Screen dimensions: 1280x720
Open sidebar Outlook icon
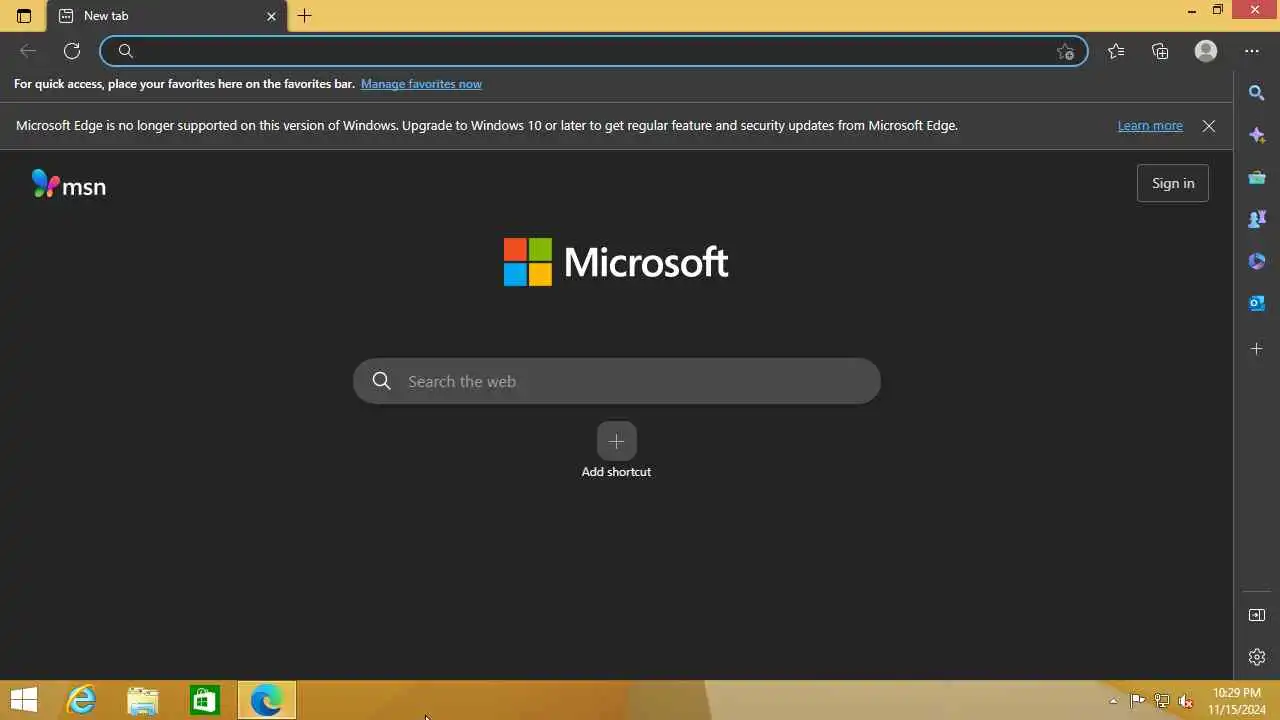[x=1257, y=303]
